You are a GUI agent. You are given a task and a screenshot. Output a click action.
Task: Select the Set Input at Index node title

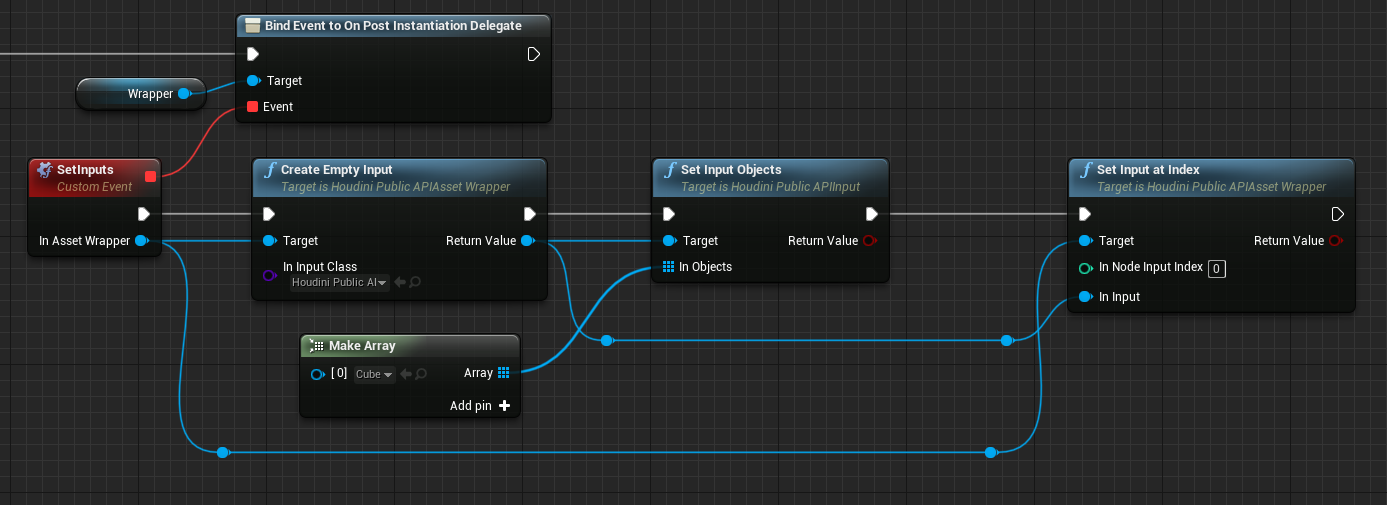click(1148, 170)
